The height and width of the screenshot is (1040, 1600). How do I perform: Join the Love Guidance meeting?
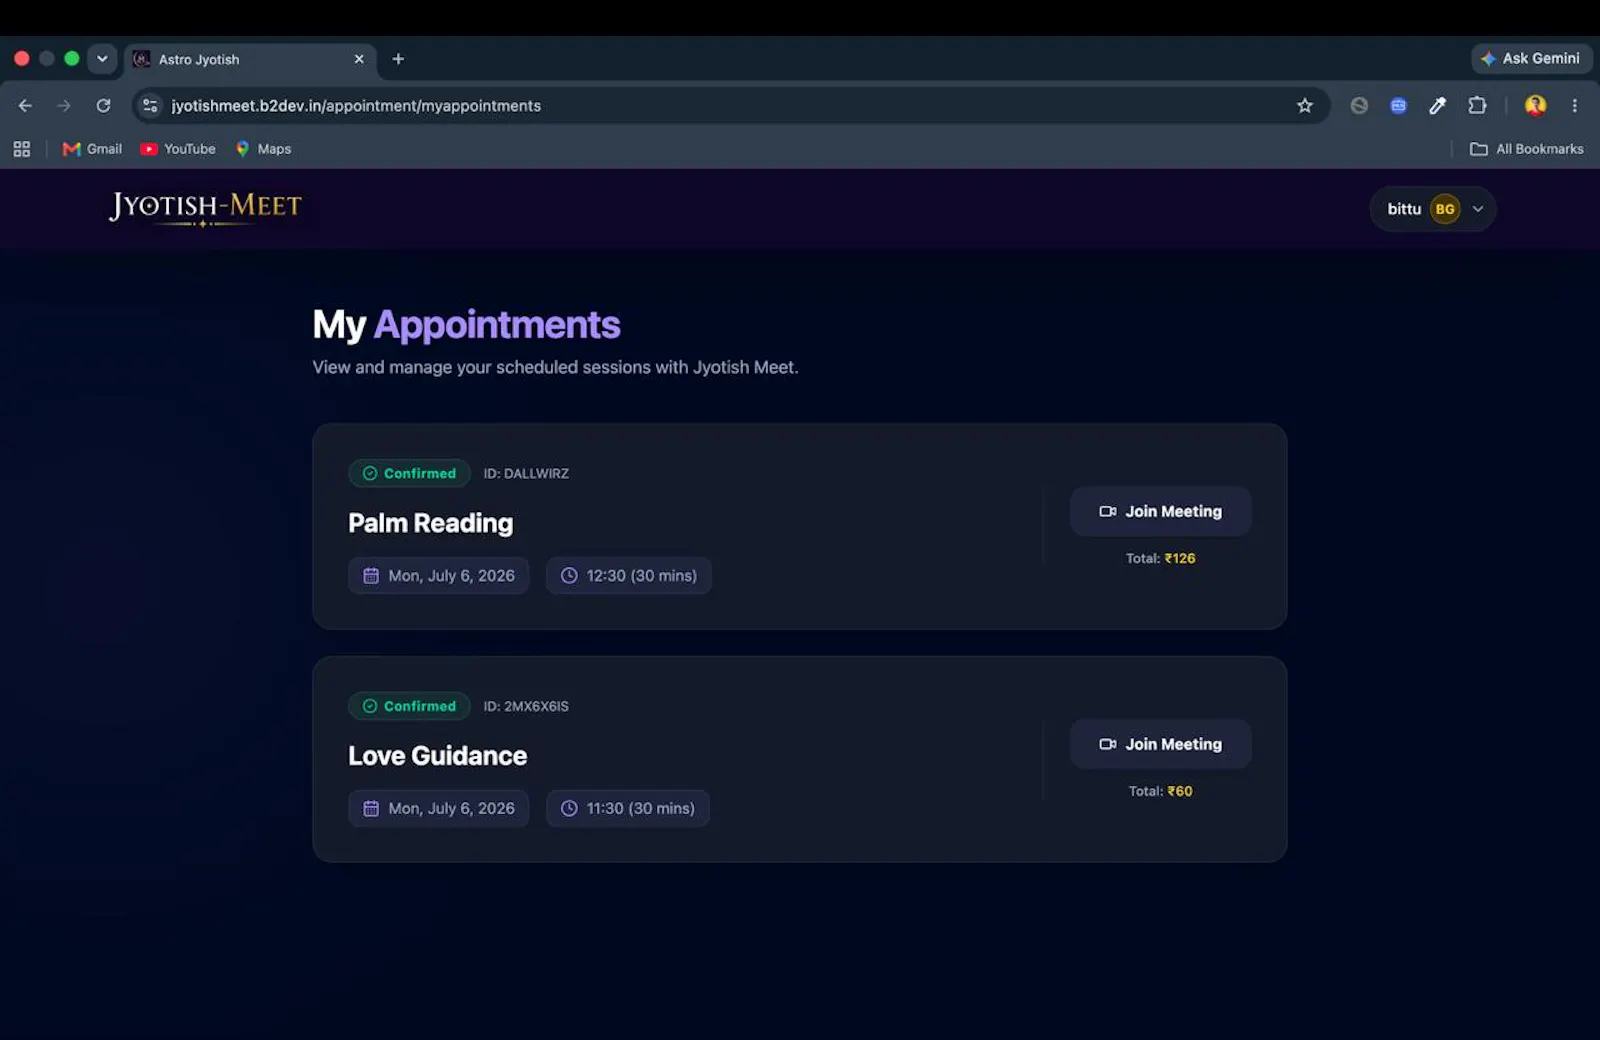click(x=1160, y=744)
